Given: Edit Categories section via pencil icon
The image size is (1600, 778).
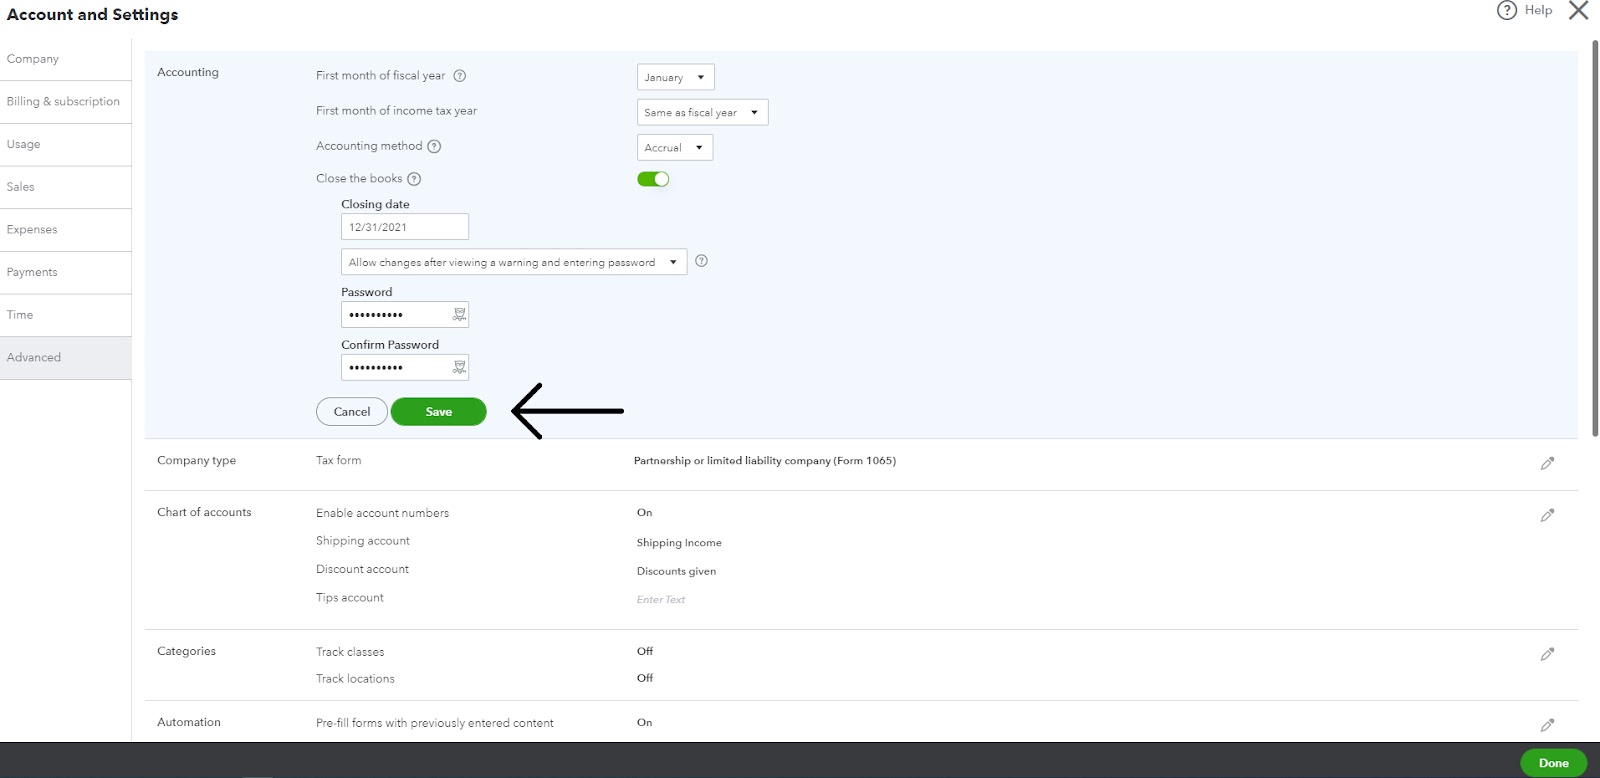Looking at the screenshot, I should tap(1547, 654).
